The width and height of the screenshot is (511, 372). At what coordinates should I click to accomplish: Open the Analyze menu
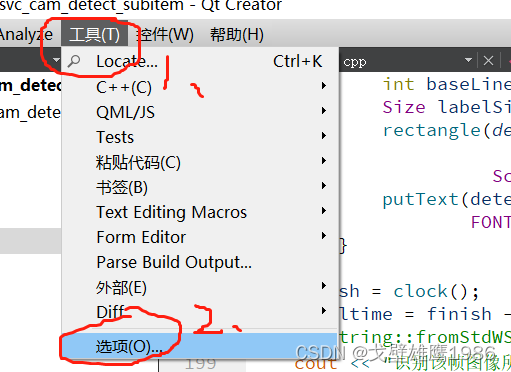[26, 34]
